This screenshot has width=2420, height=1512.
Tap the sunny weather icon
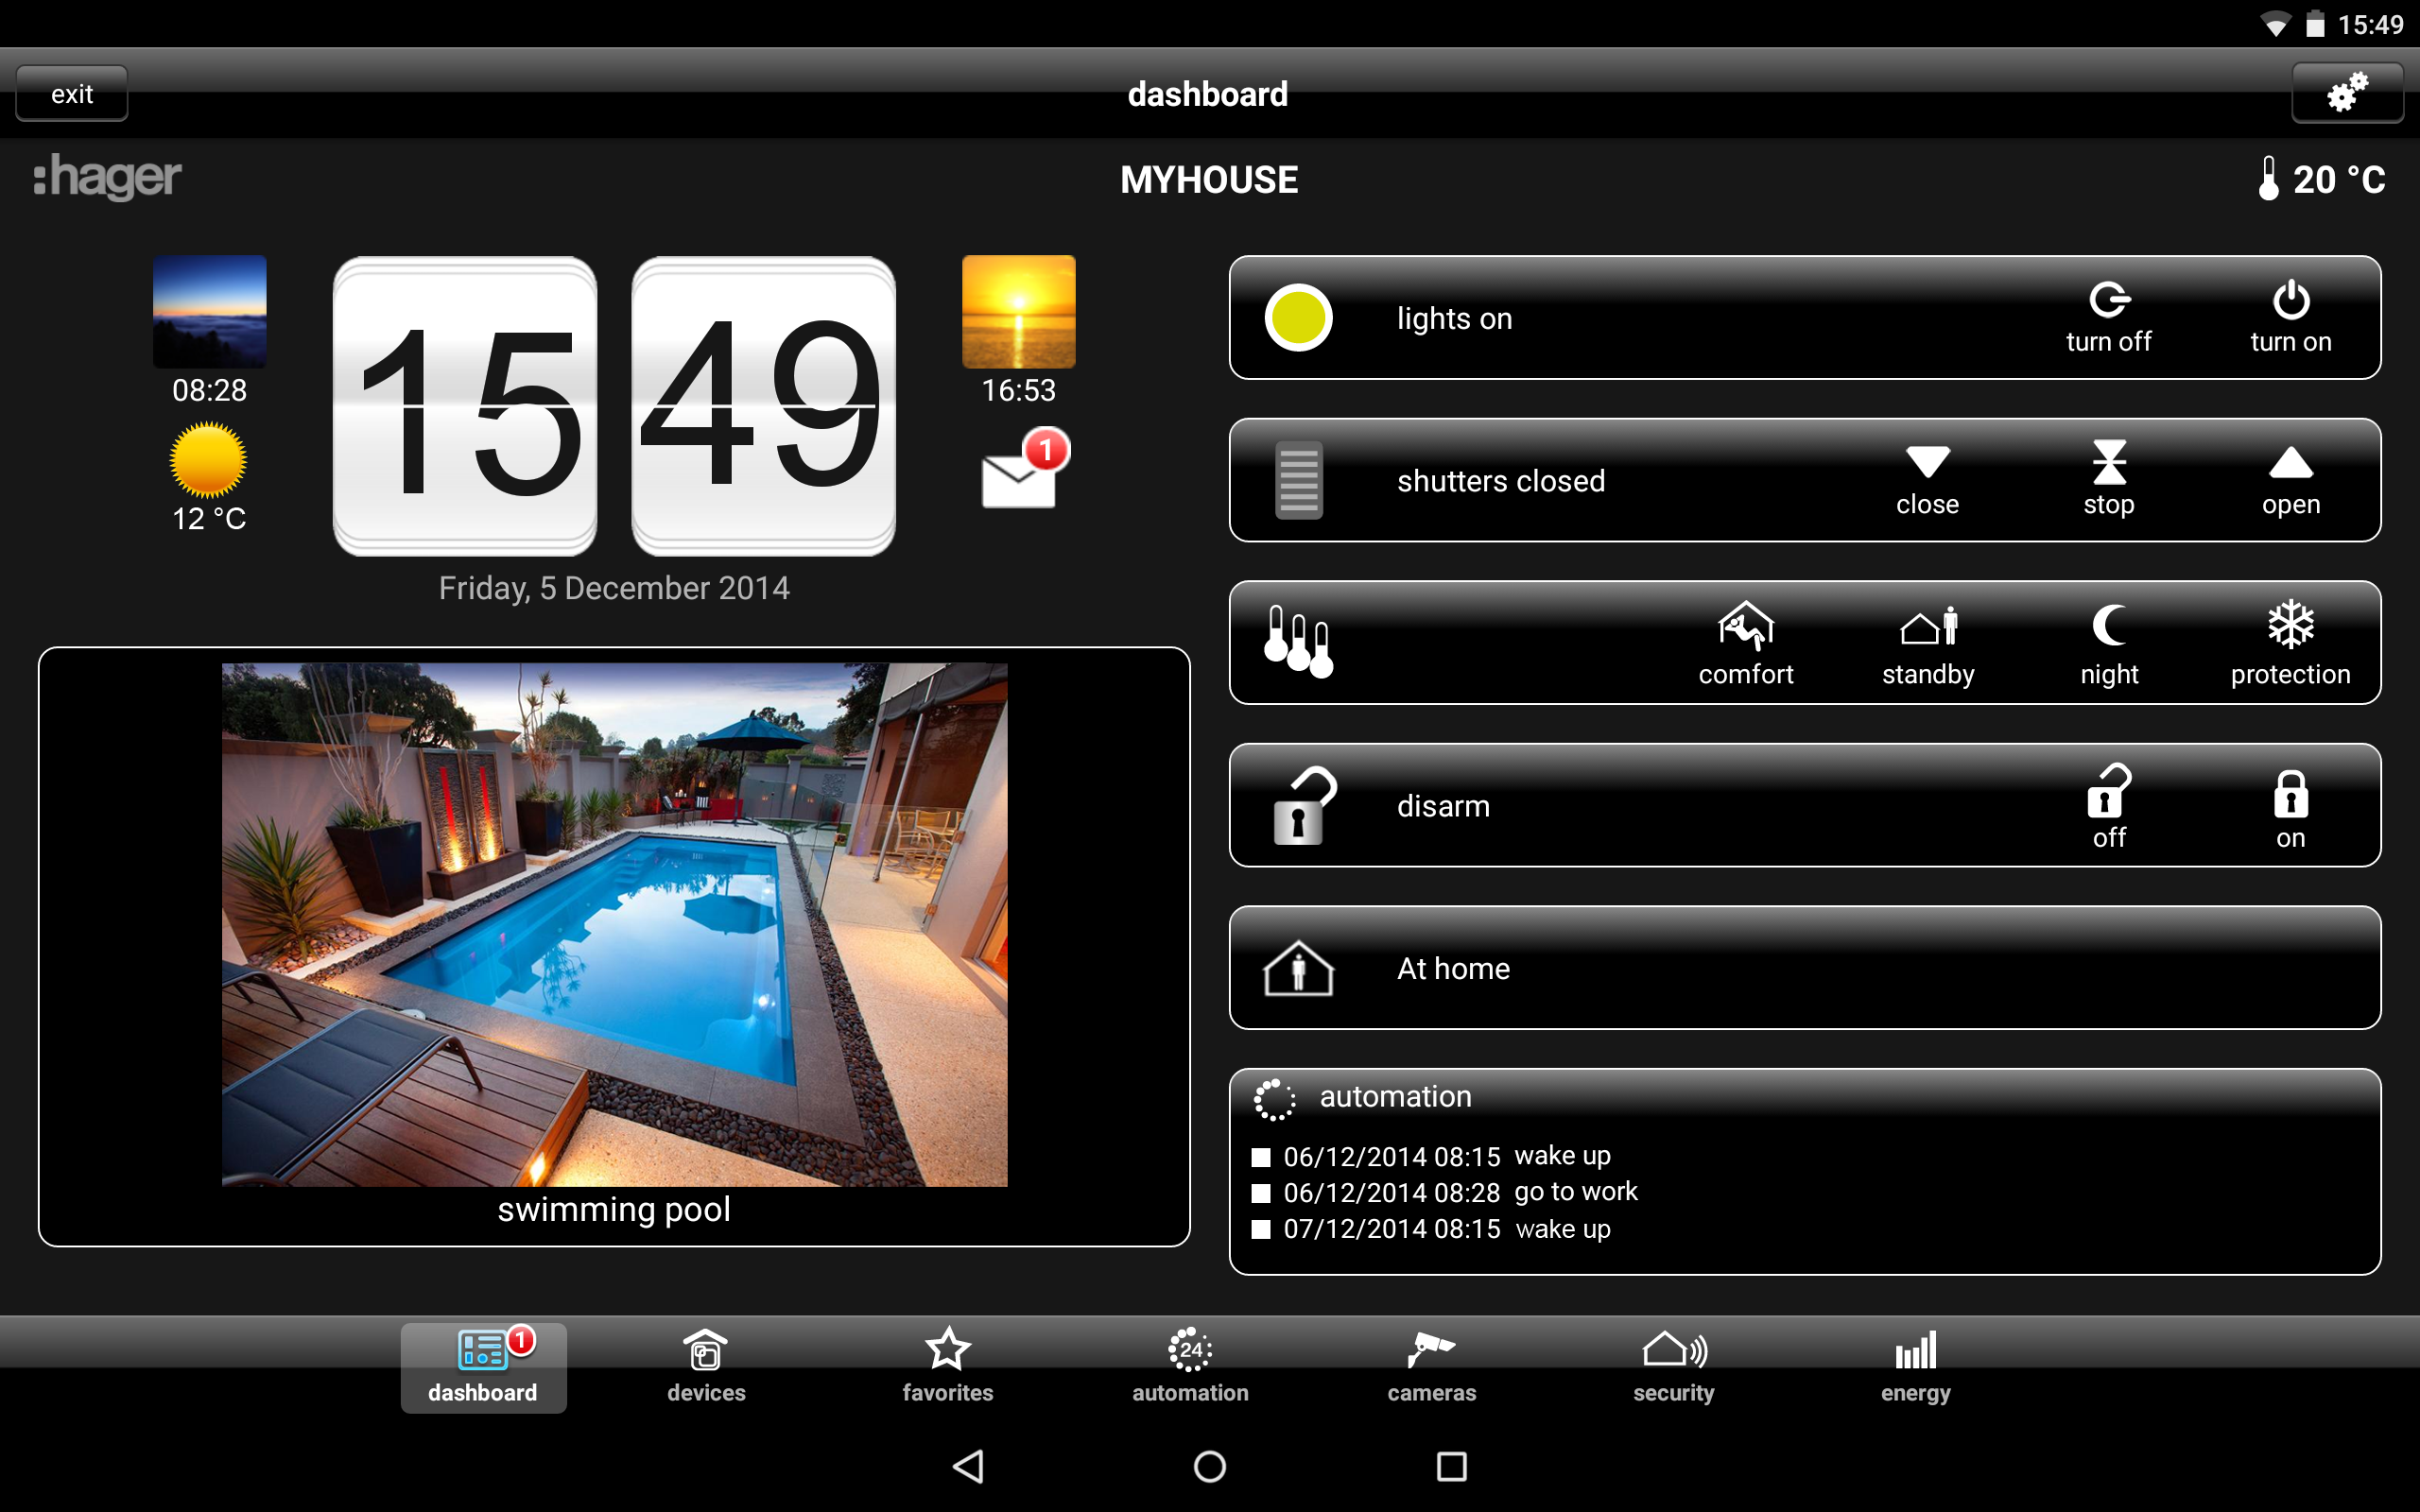pyautogui.click(x=208, y=460)
